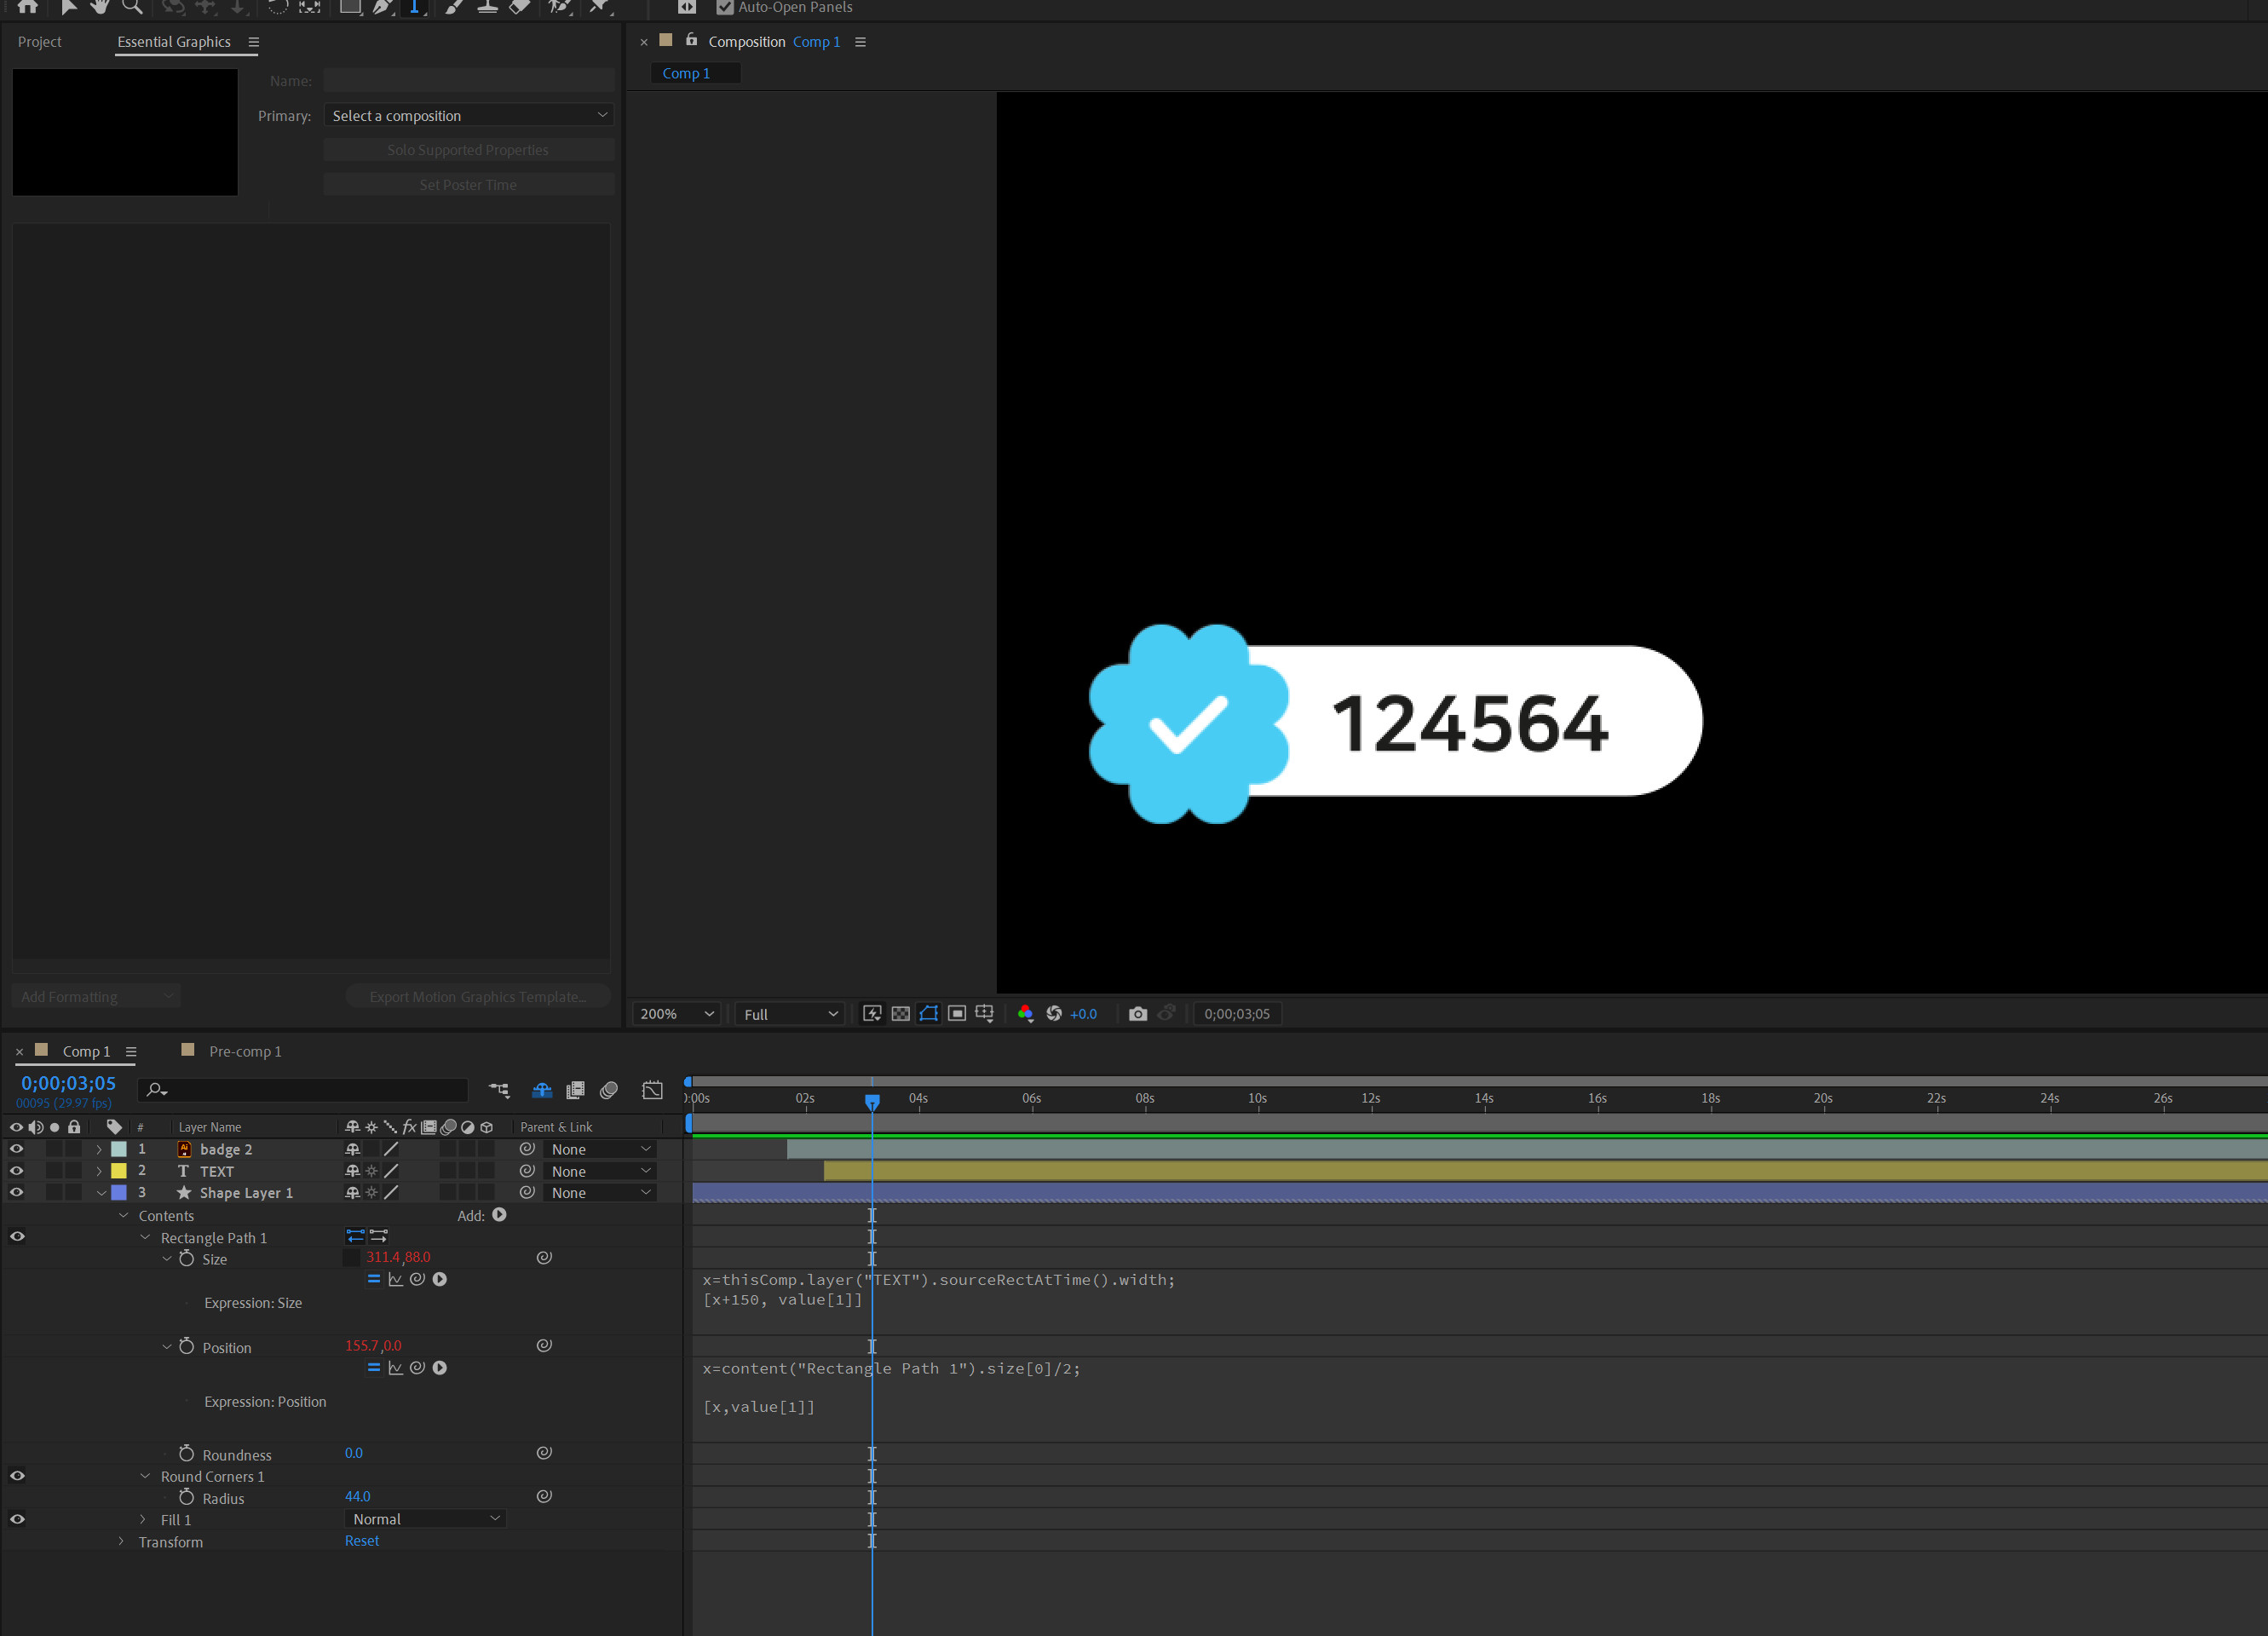Click Export Motion Graphics Template

[477, 996]
